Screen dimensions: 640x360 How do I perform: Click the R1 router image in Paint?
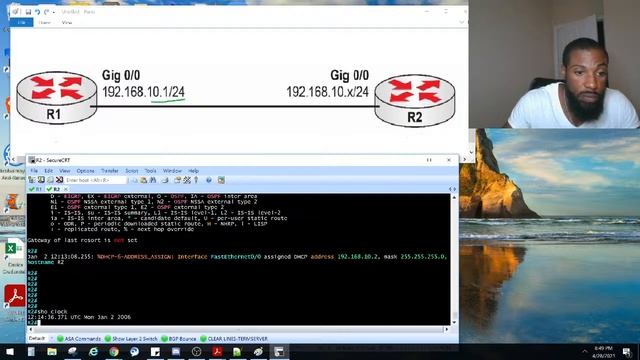(56, 97)
